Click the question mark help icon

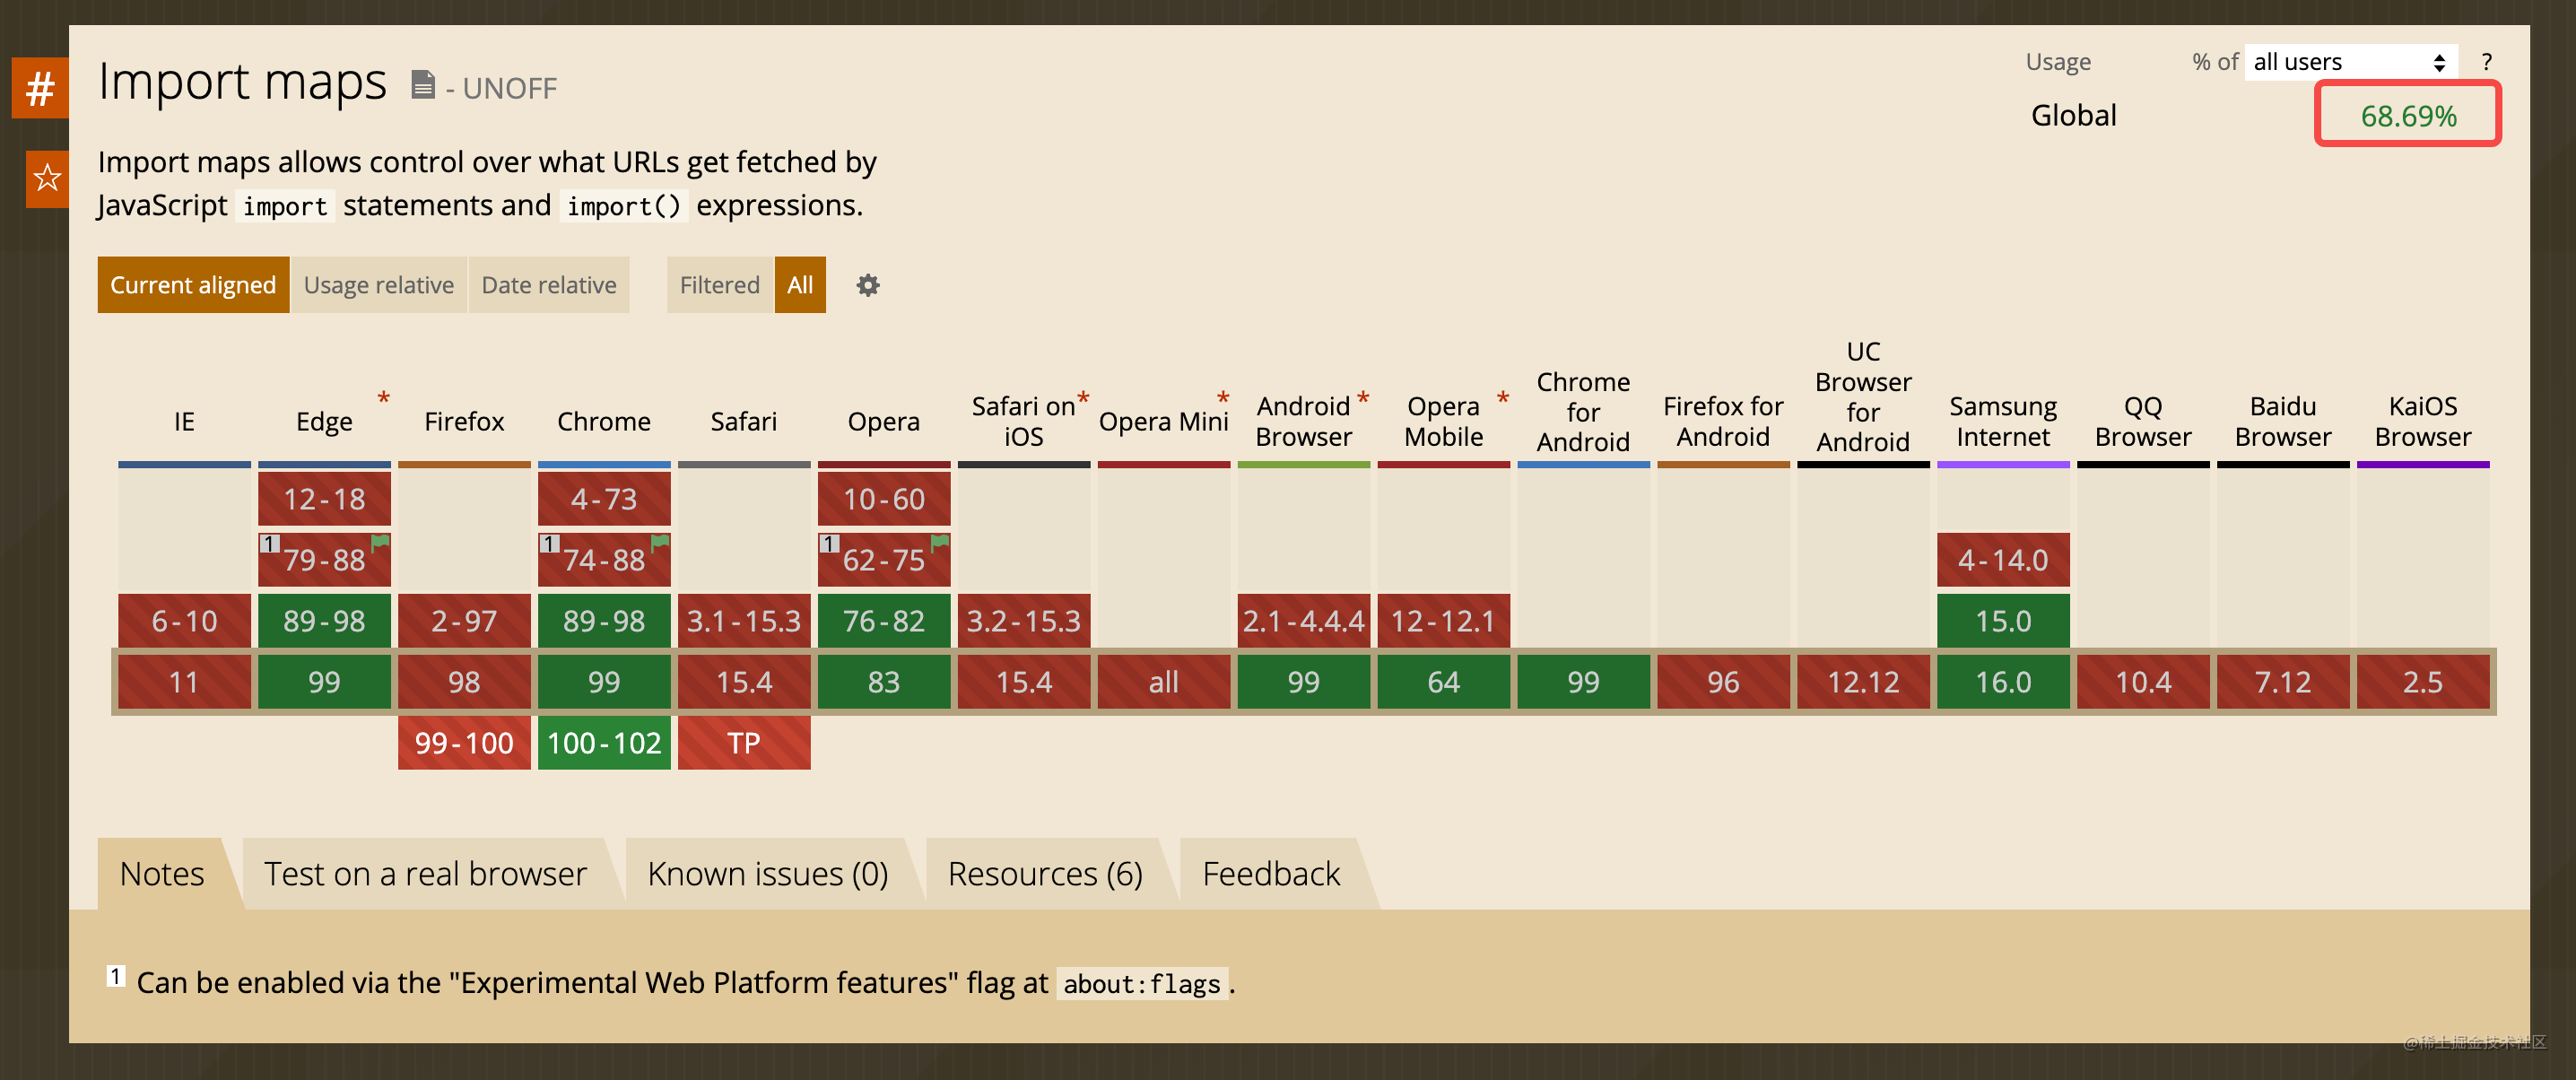click(2486, 62)
